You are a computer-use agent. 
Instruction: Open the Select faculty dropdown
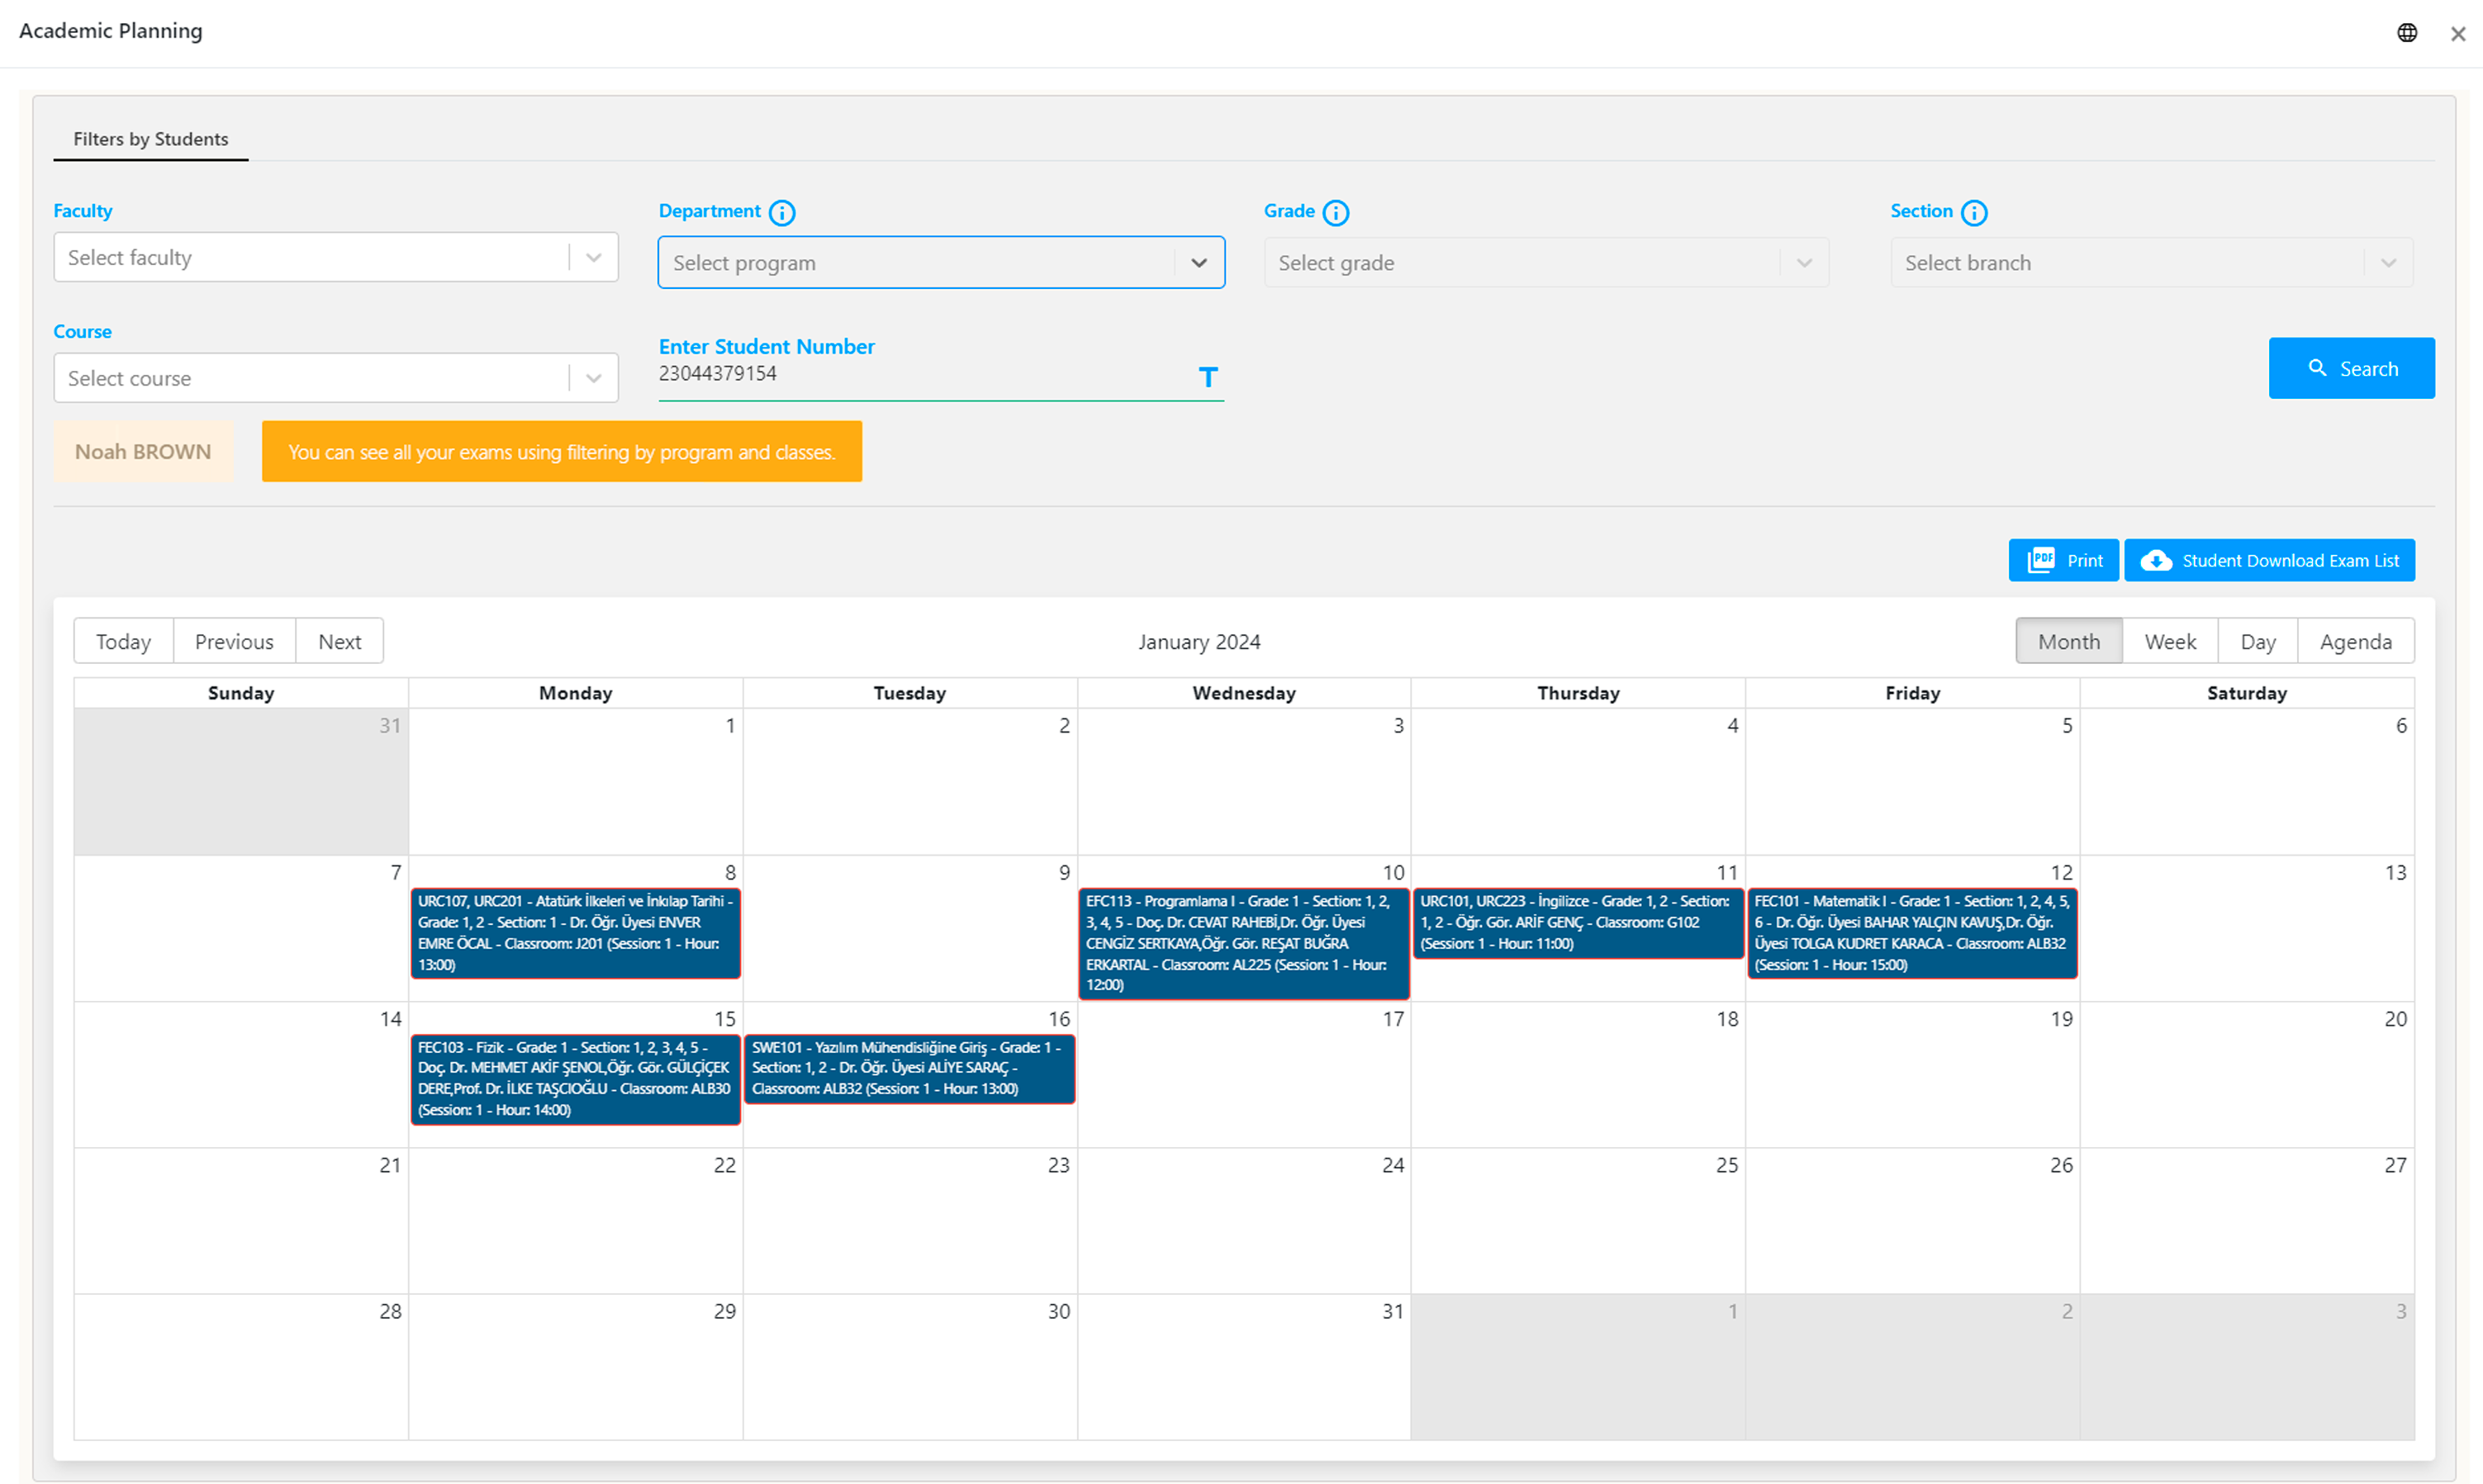(x=335, y=258)
